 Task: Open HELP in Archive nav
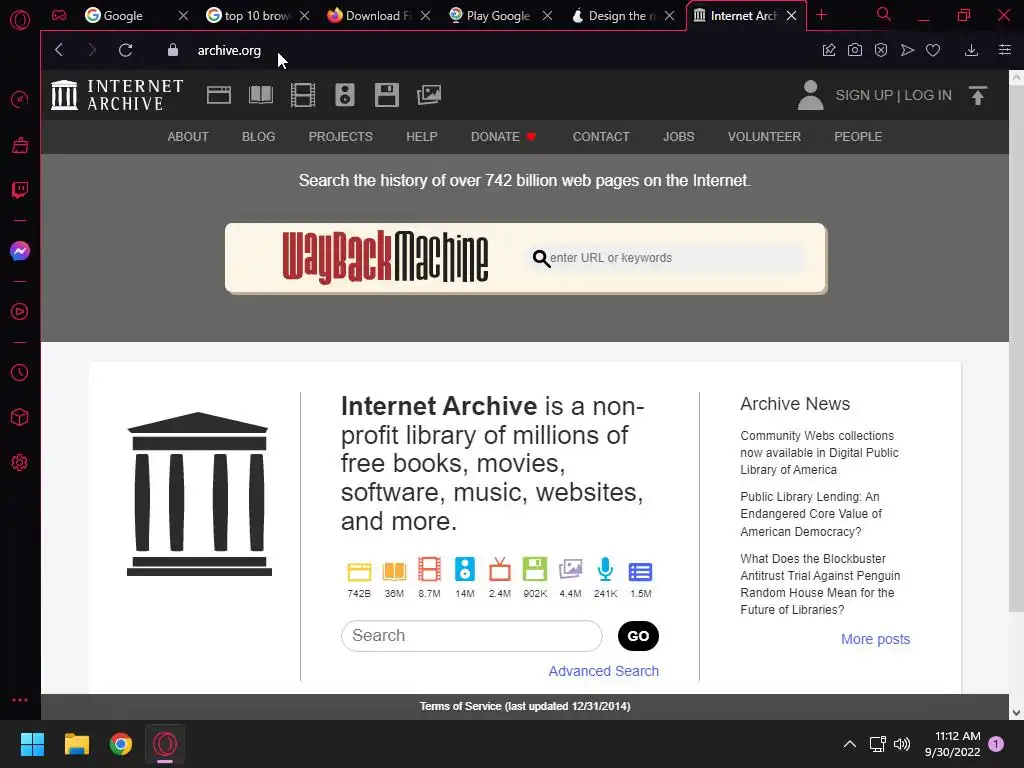pos(422,136)
